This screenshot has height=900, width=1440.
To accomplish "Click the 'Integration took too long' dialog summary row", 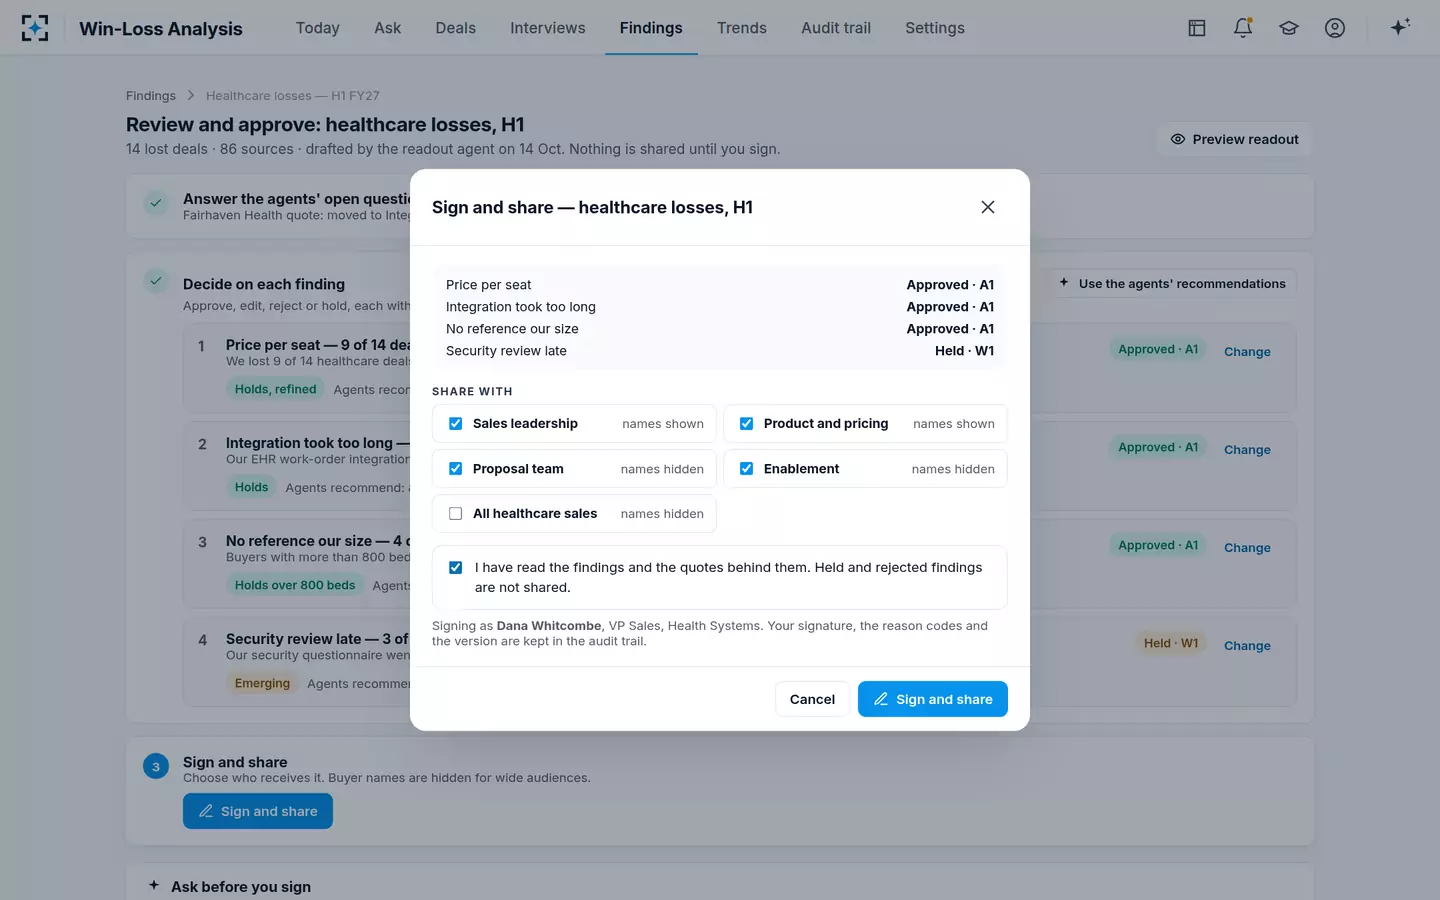I will (x=720, y=307).
